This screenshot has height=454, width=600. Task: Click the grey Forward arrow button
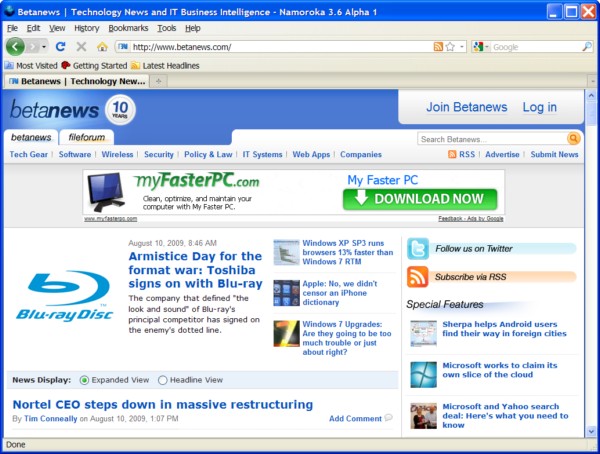33,47
